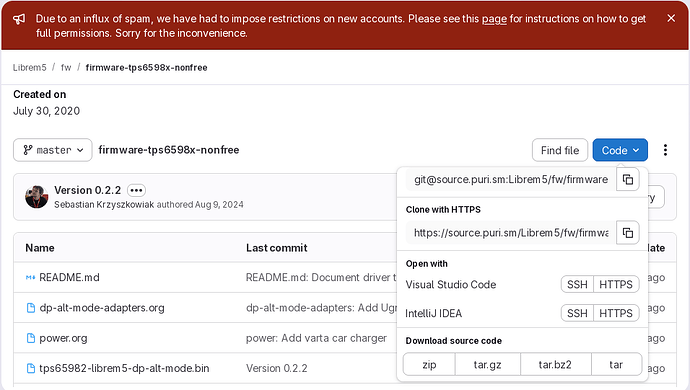
Task: Open the 'dp-alt-mode-adapters: Add' commit
Action: click(x=321, y=308)
